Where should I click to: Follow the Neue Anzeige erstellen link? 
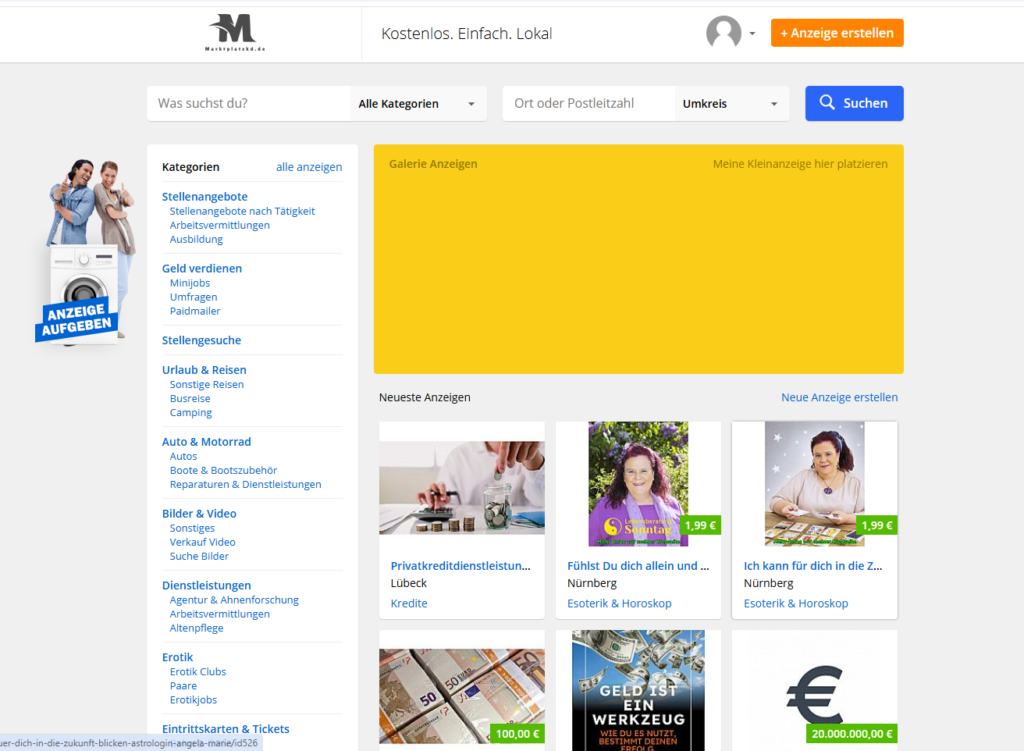pos(839,397)
